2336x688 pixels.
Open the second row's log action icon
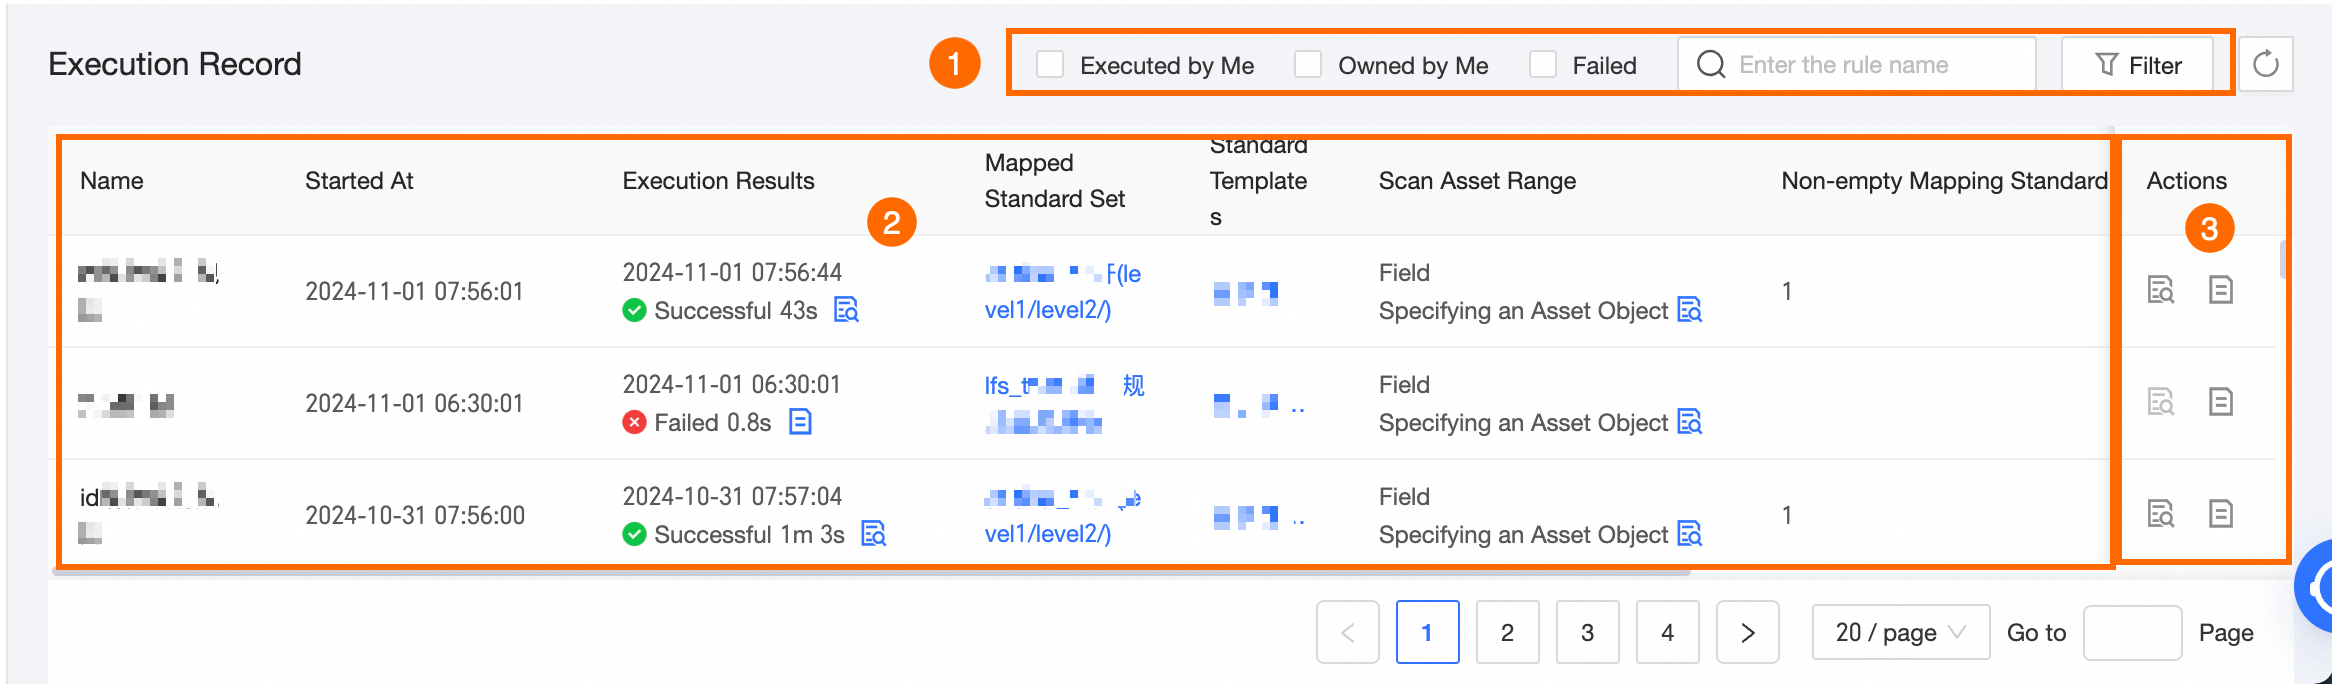click(x=2220, y=402)
